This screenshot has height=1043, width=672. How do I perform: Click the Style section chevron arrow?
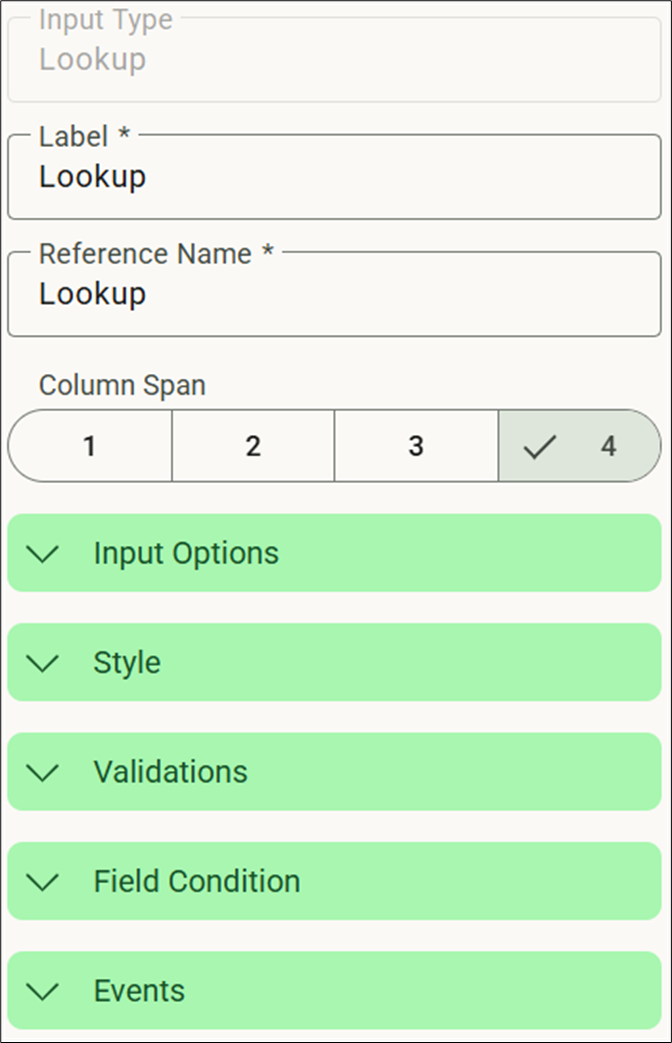tap(43, 662)
